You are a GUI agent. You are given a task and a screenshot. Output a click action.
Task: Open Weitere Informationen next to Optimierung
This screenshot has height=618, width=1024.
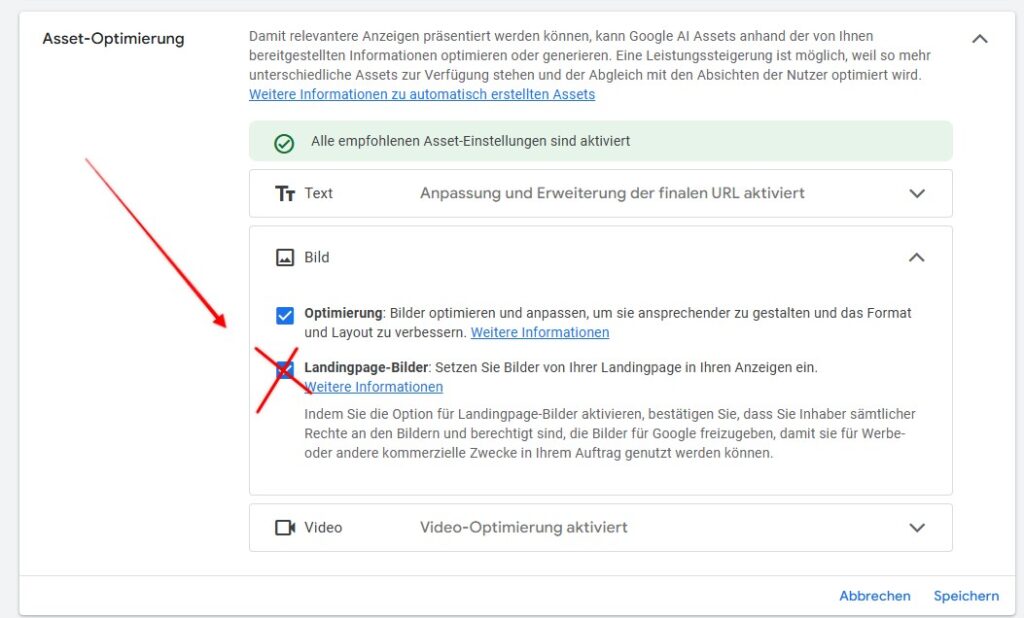(x=539, y=331)
